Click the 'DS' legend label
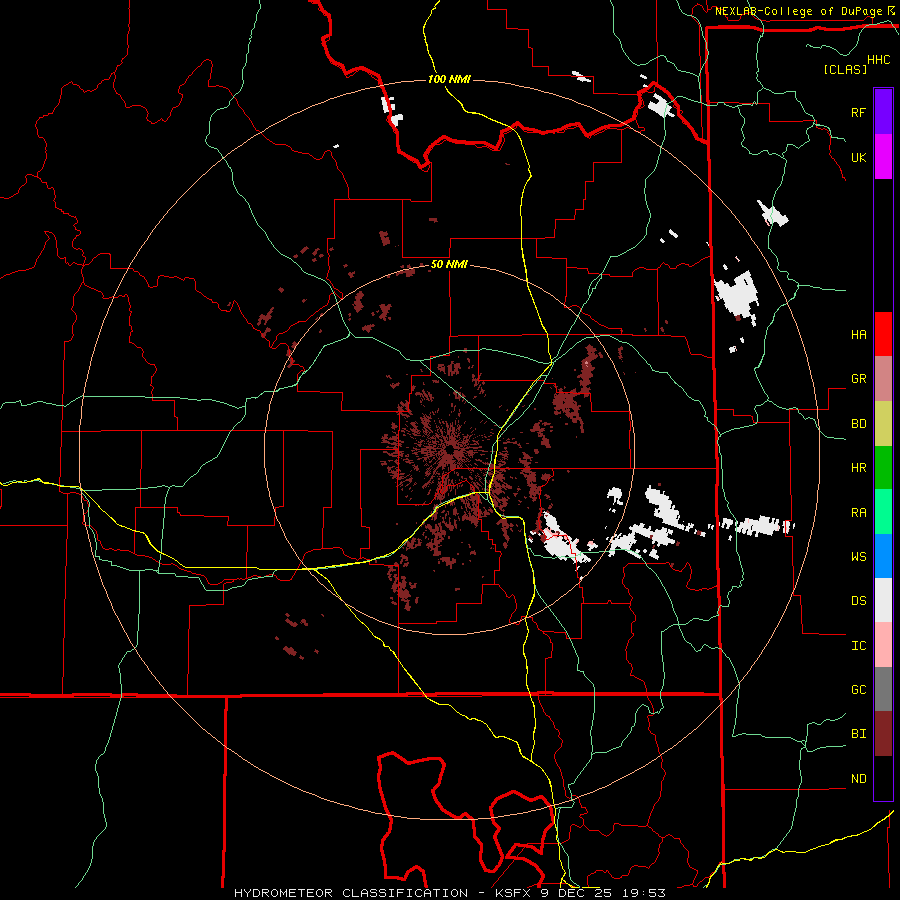This screenshot has width=900, height=900. pos(858,601)
